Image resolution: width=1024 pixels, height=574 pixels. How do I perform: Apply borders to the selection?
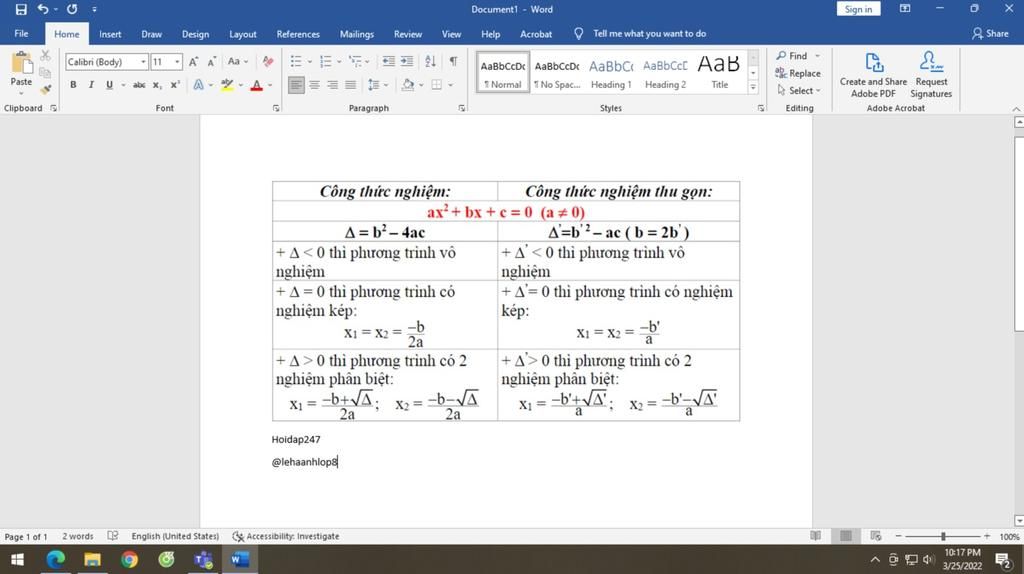(437, 85)
